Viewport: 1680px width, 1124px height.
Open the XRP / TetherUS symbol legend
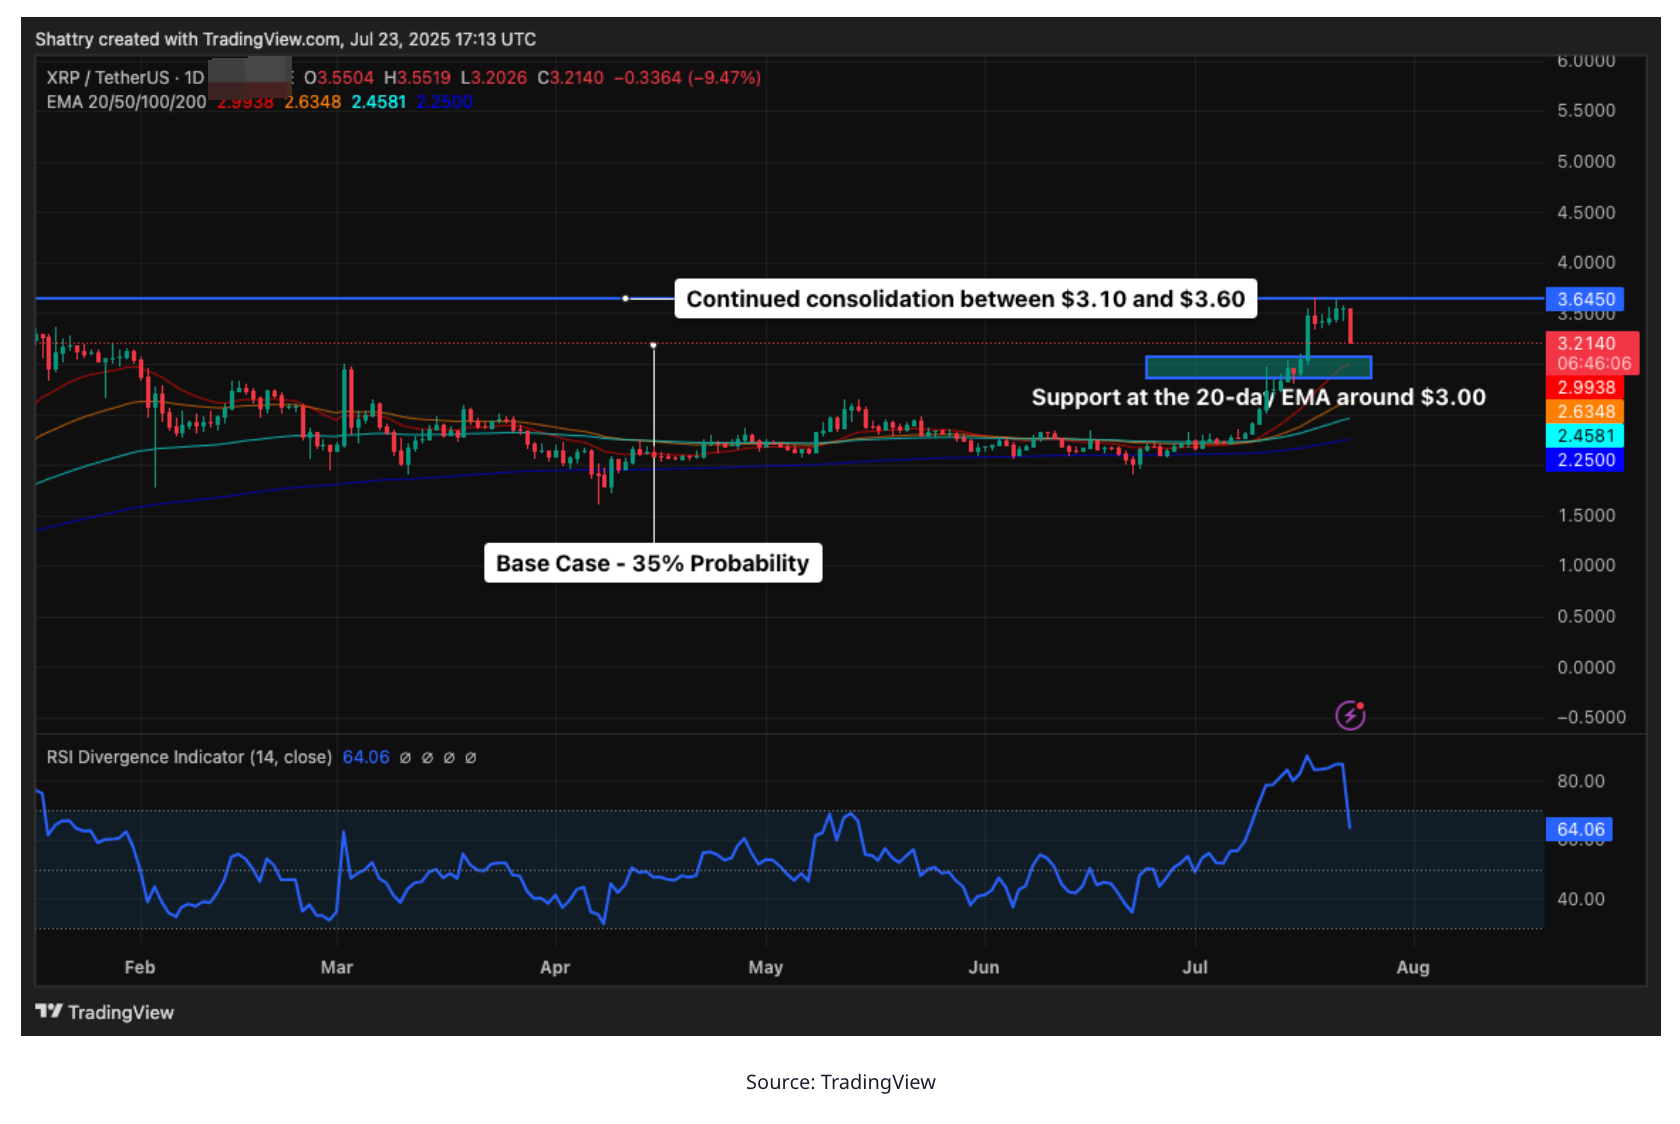(125, 78)
